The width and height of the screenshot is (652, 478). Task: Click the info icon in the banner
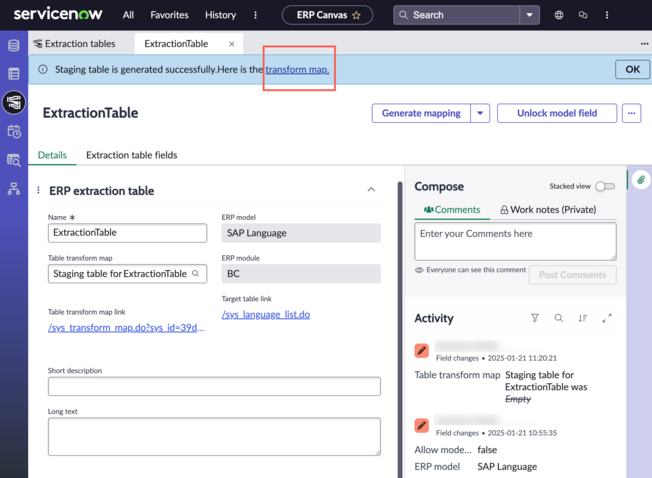click(x=43, y=69)
